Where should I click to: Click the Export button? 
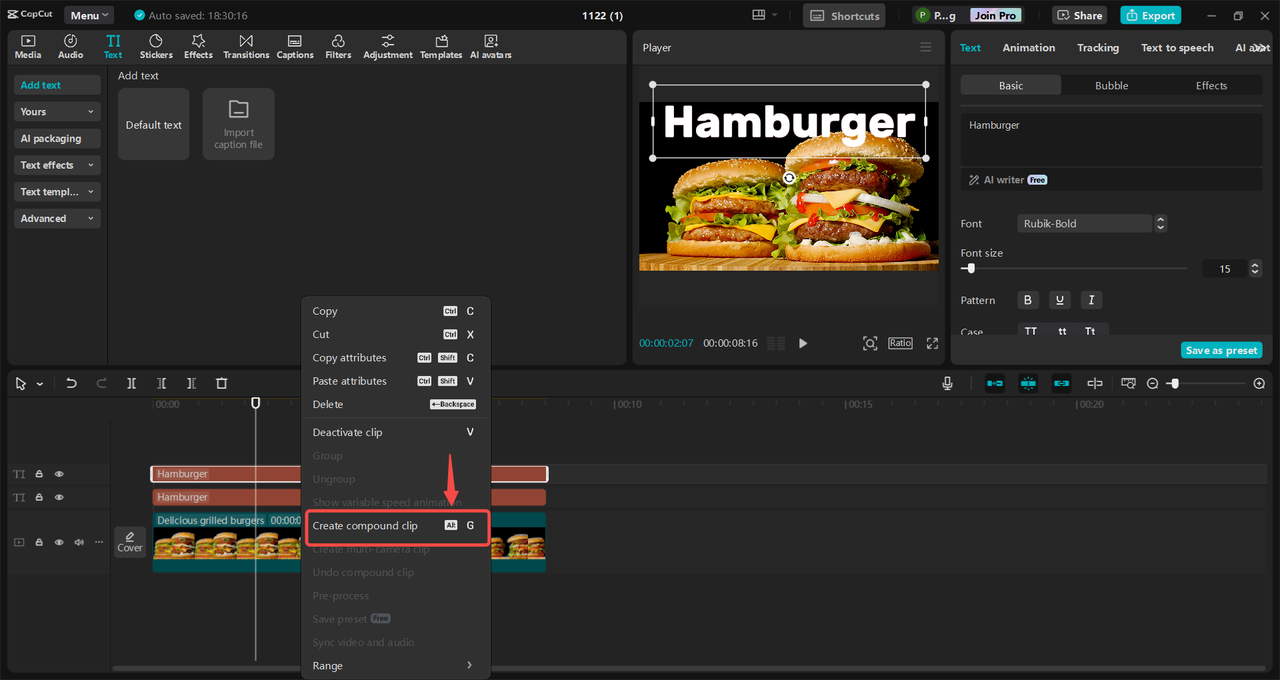point(1150,15)
